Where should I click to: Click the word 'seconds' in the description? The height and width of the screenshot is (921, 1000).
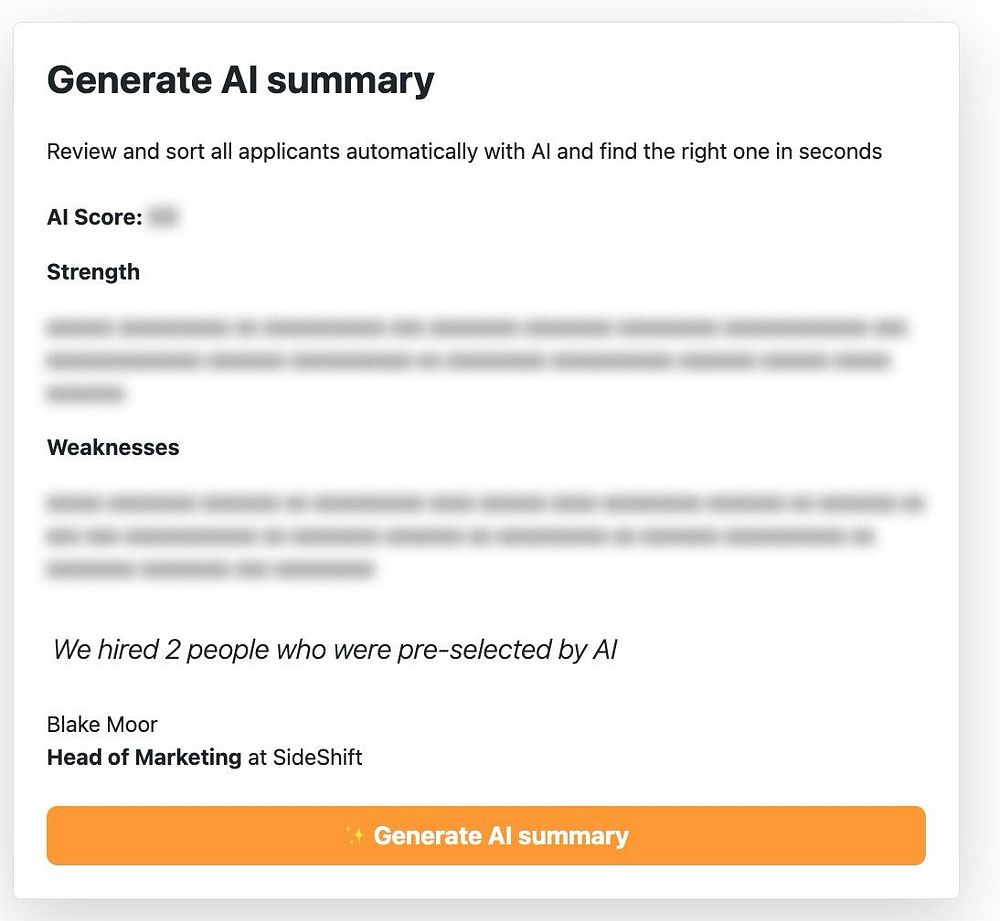point(841,152)
